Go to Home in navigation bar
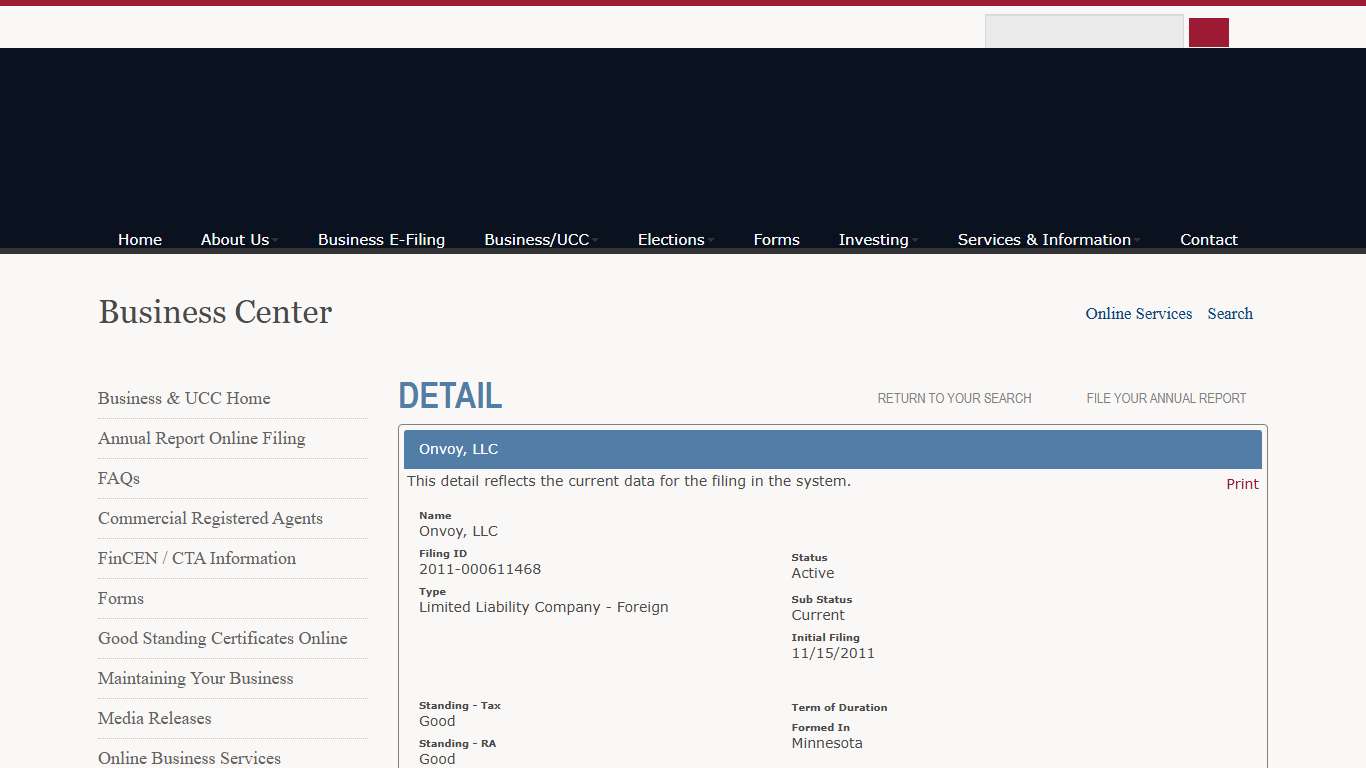Image resolution: width=1366 pixels, height=768 pixels. point(140,240)
